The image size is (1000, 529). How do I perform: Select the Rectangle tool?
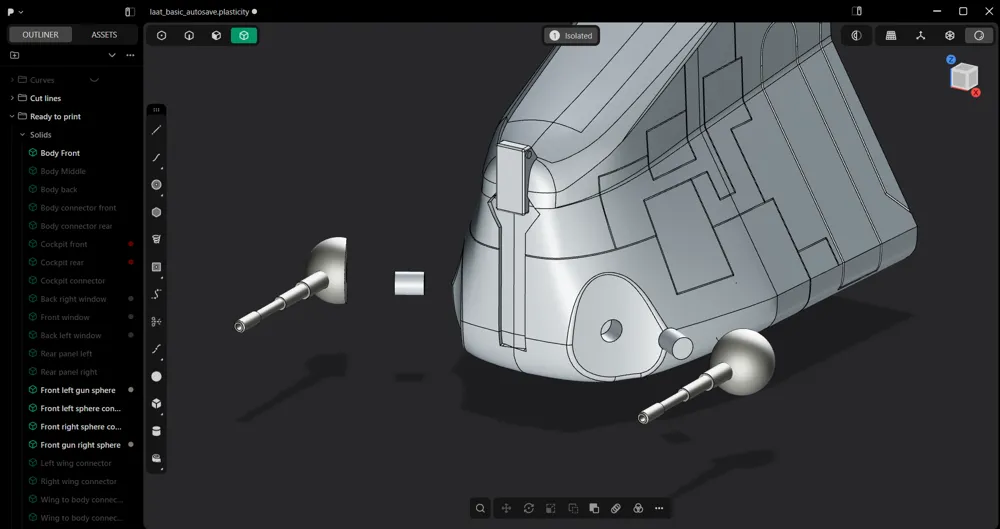pyautogui.click(x=156, y=267)
